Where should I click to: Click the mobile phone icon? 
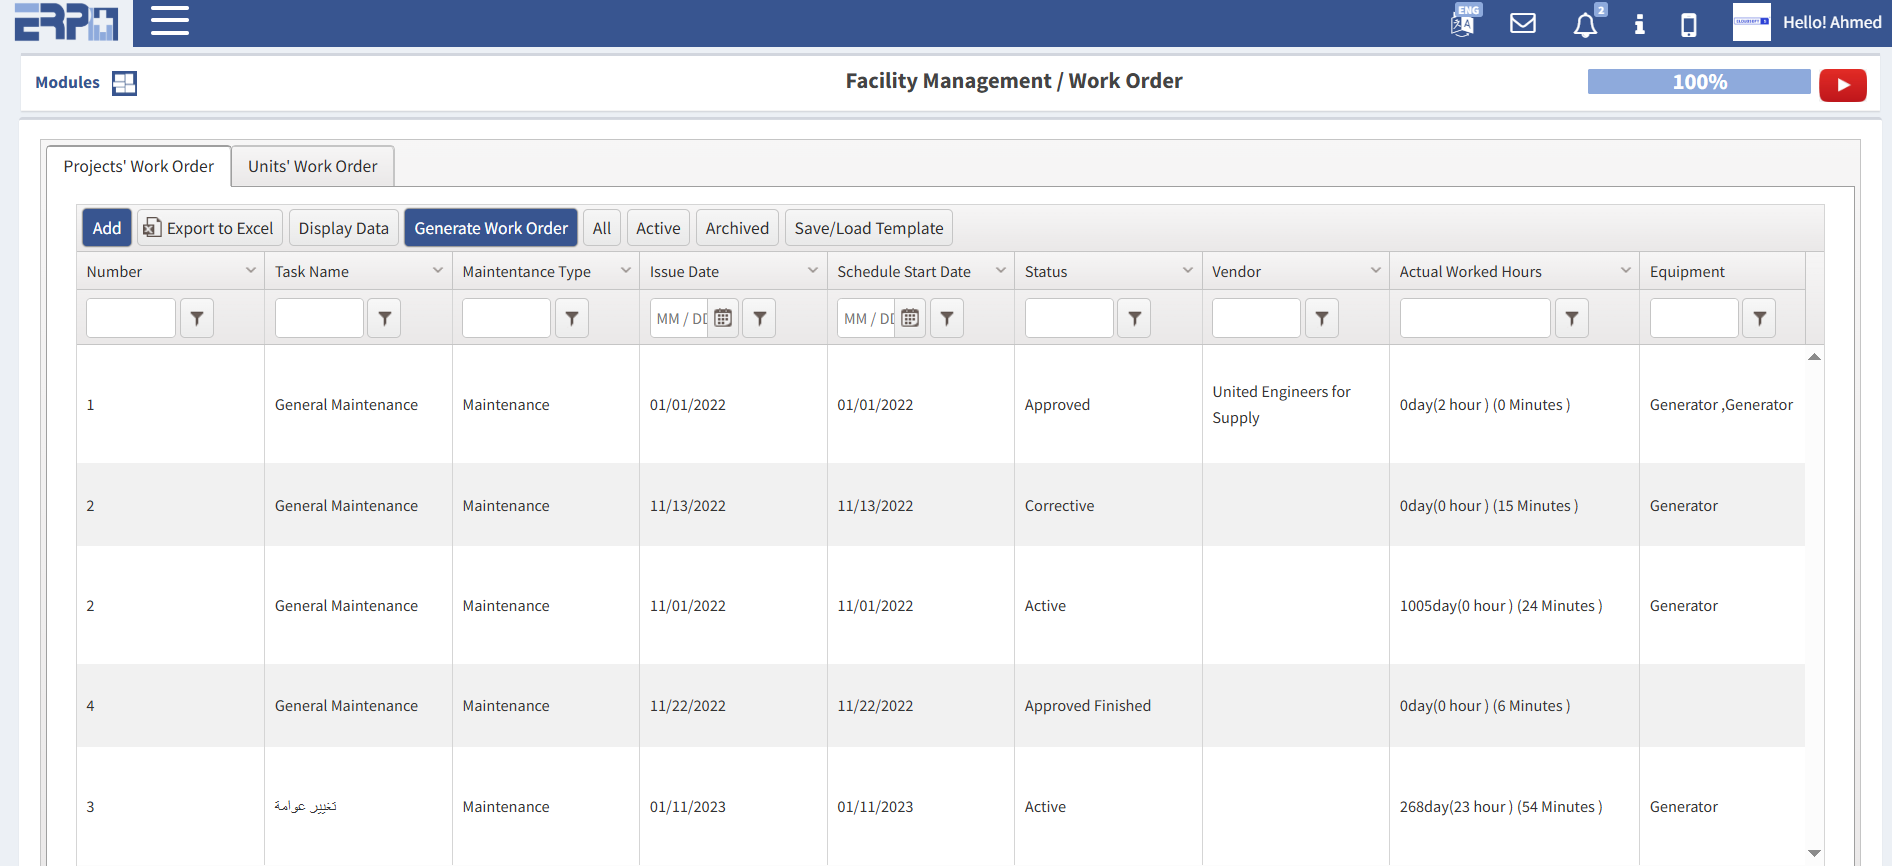click(1688, 24)
